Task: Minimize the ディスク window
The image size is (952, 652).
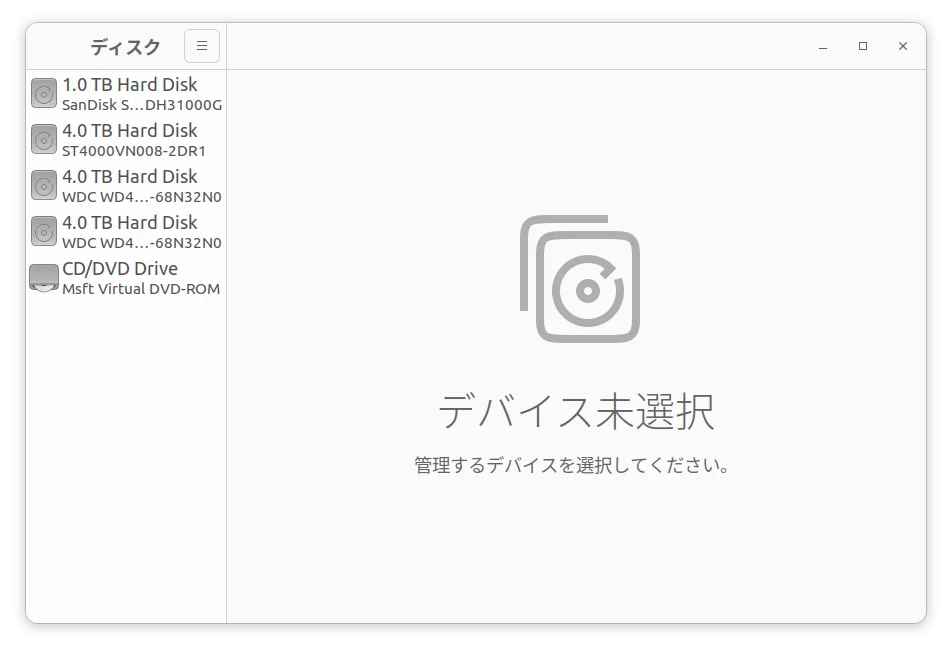Action: tap(823, 46)
